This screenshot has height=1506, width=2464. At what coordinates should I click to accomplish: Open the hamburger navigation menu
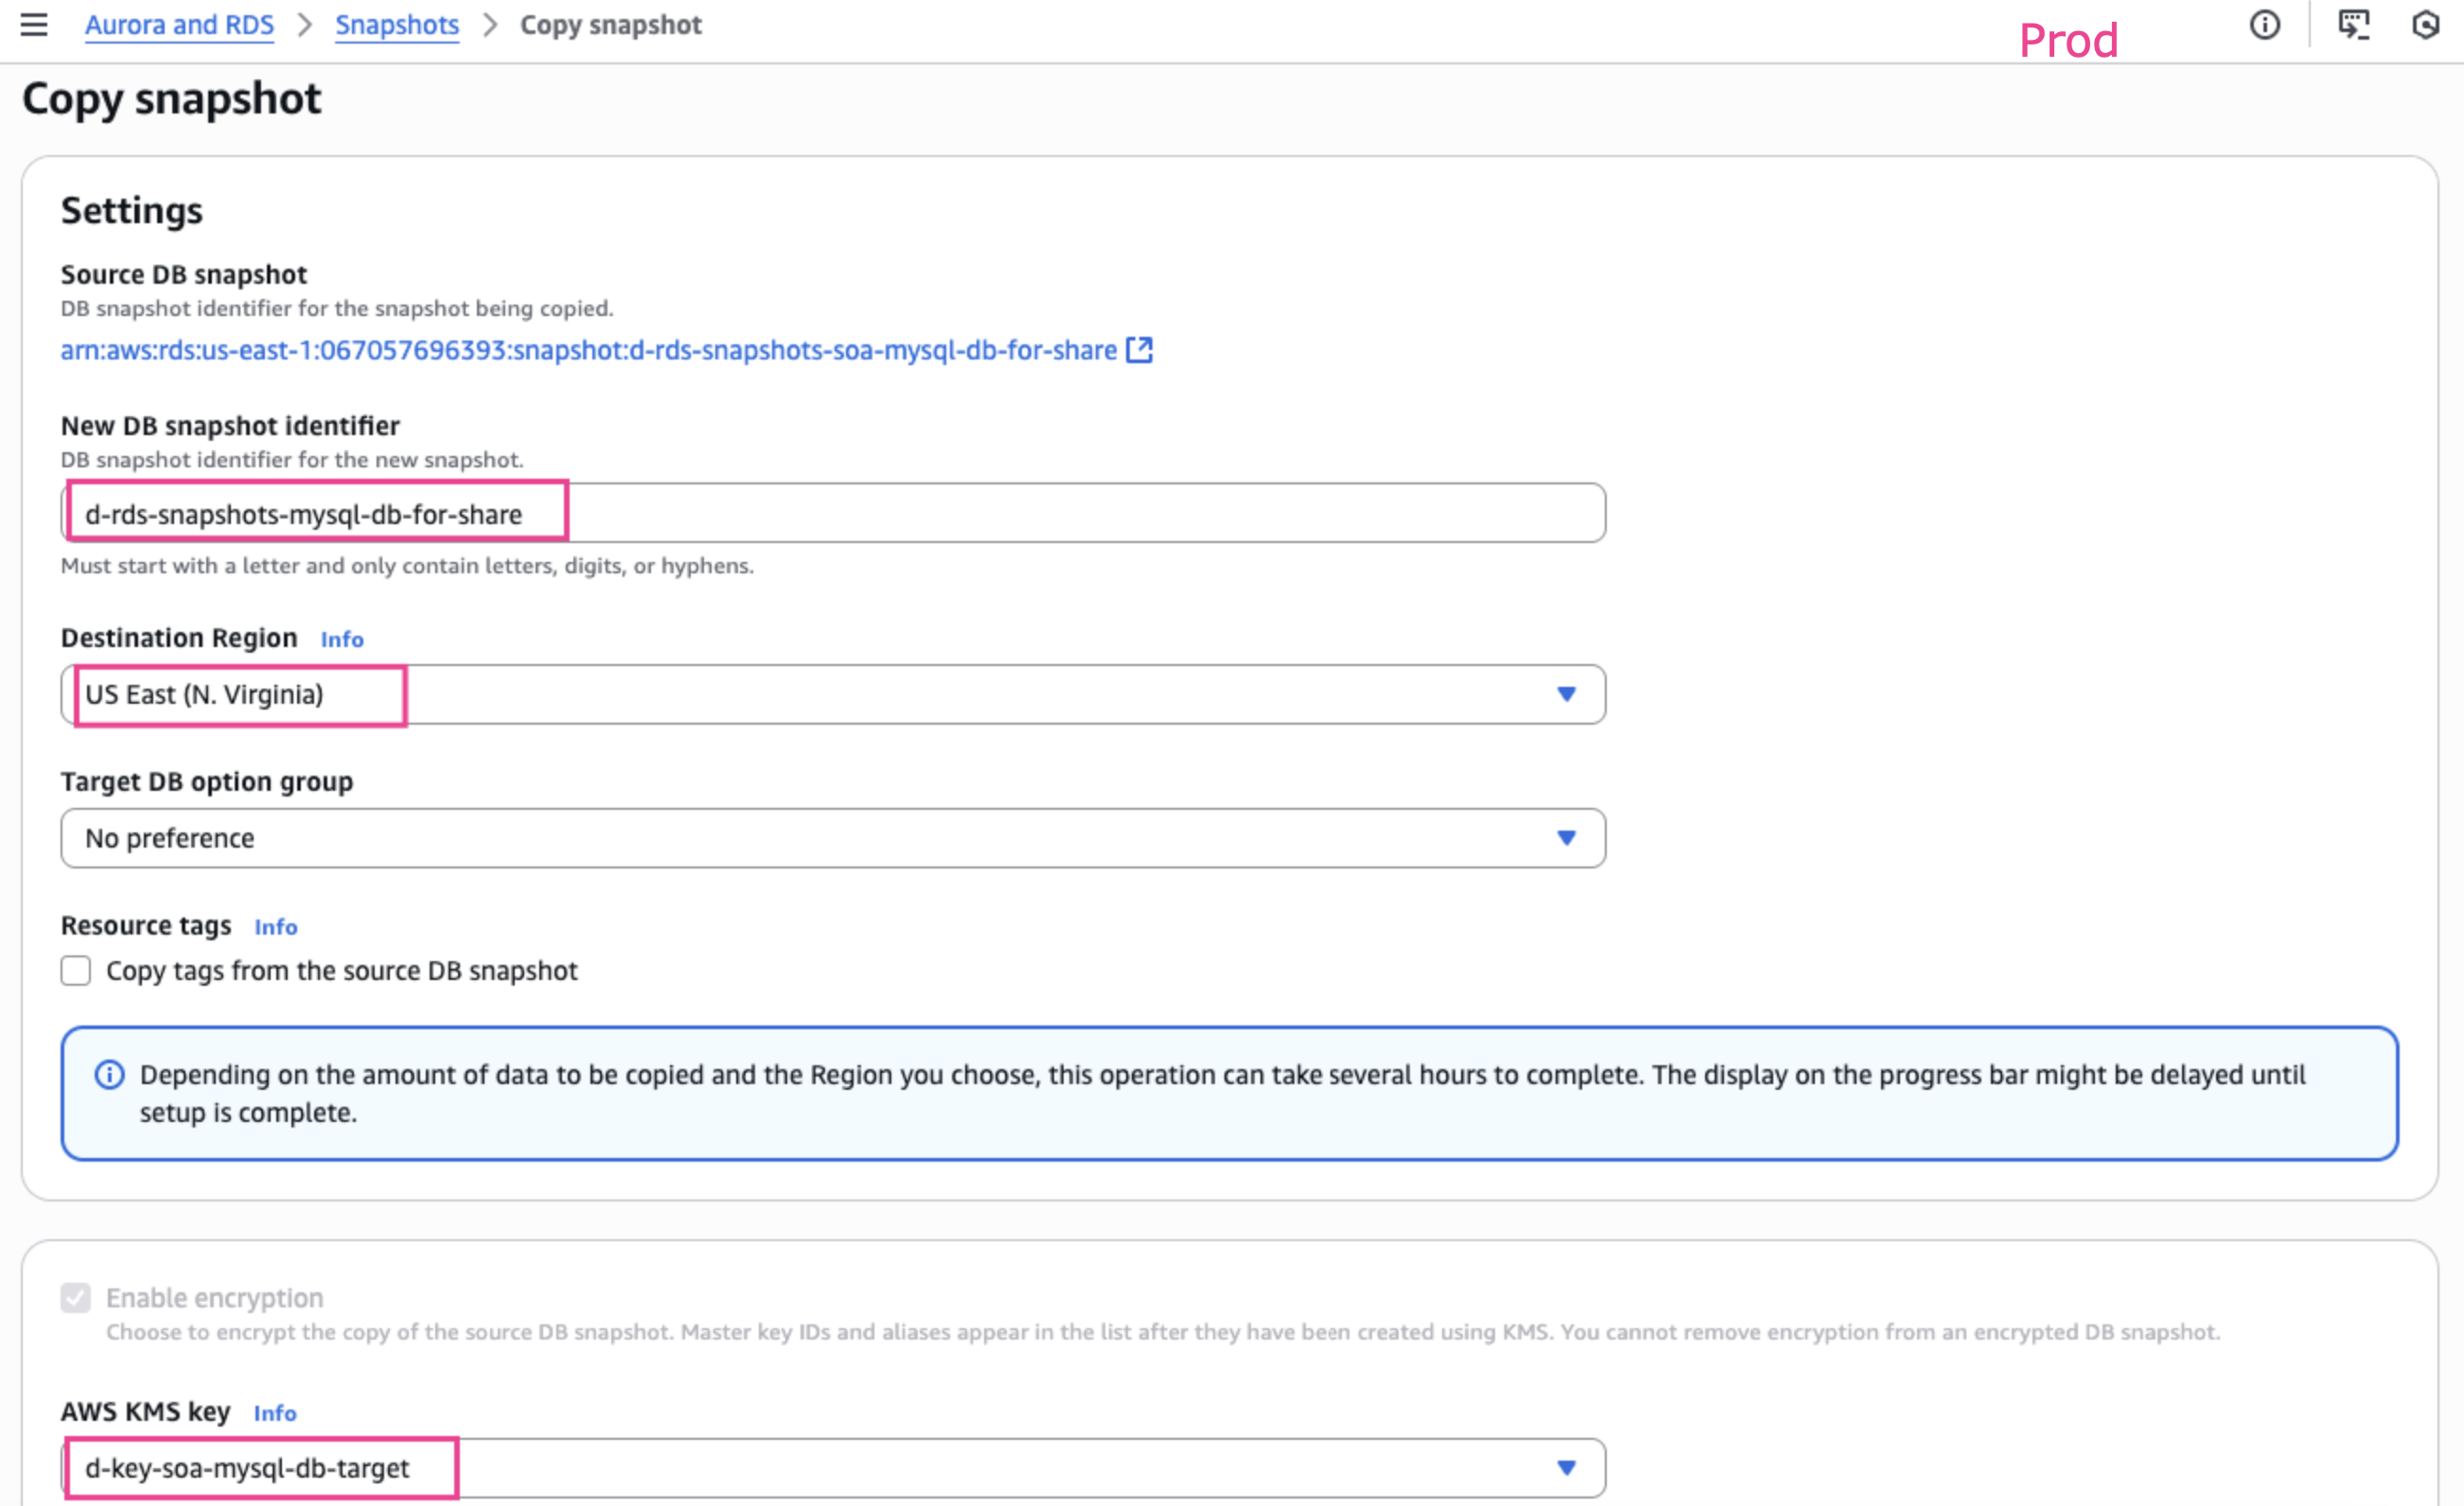click(34, 24)
